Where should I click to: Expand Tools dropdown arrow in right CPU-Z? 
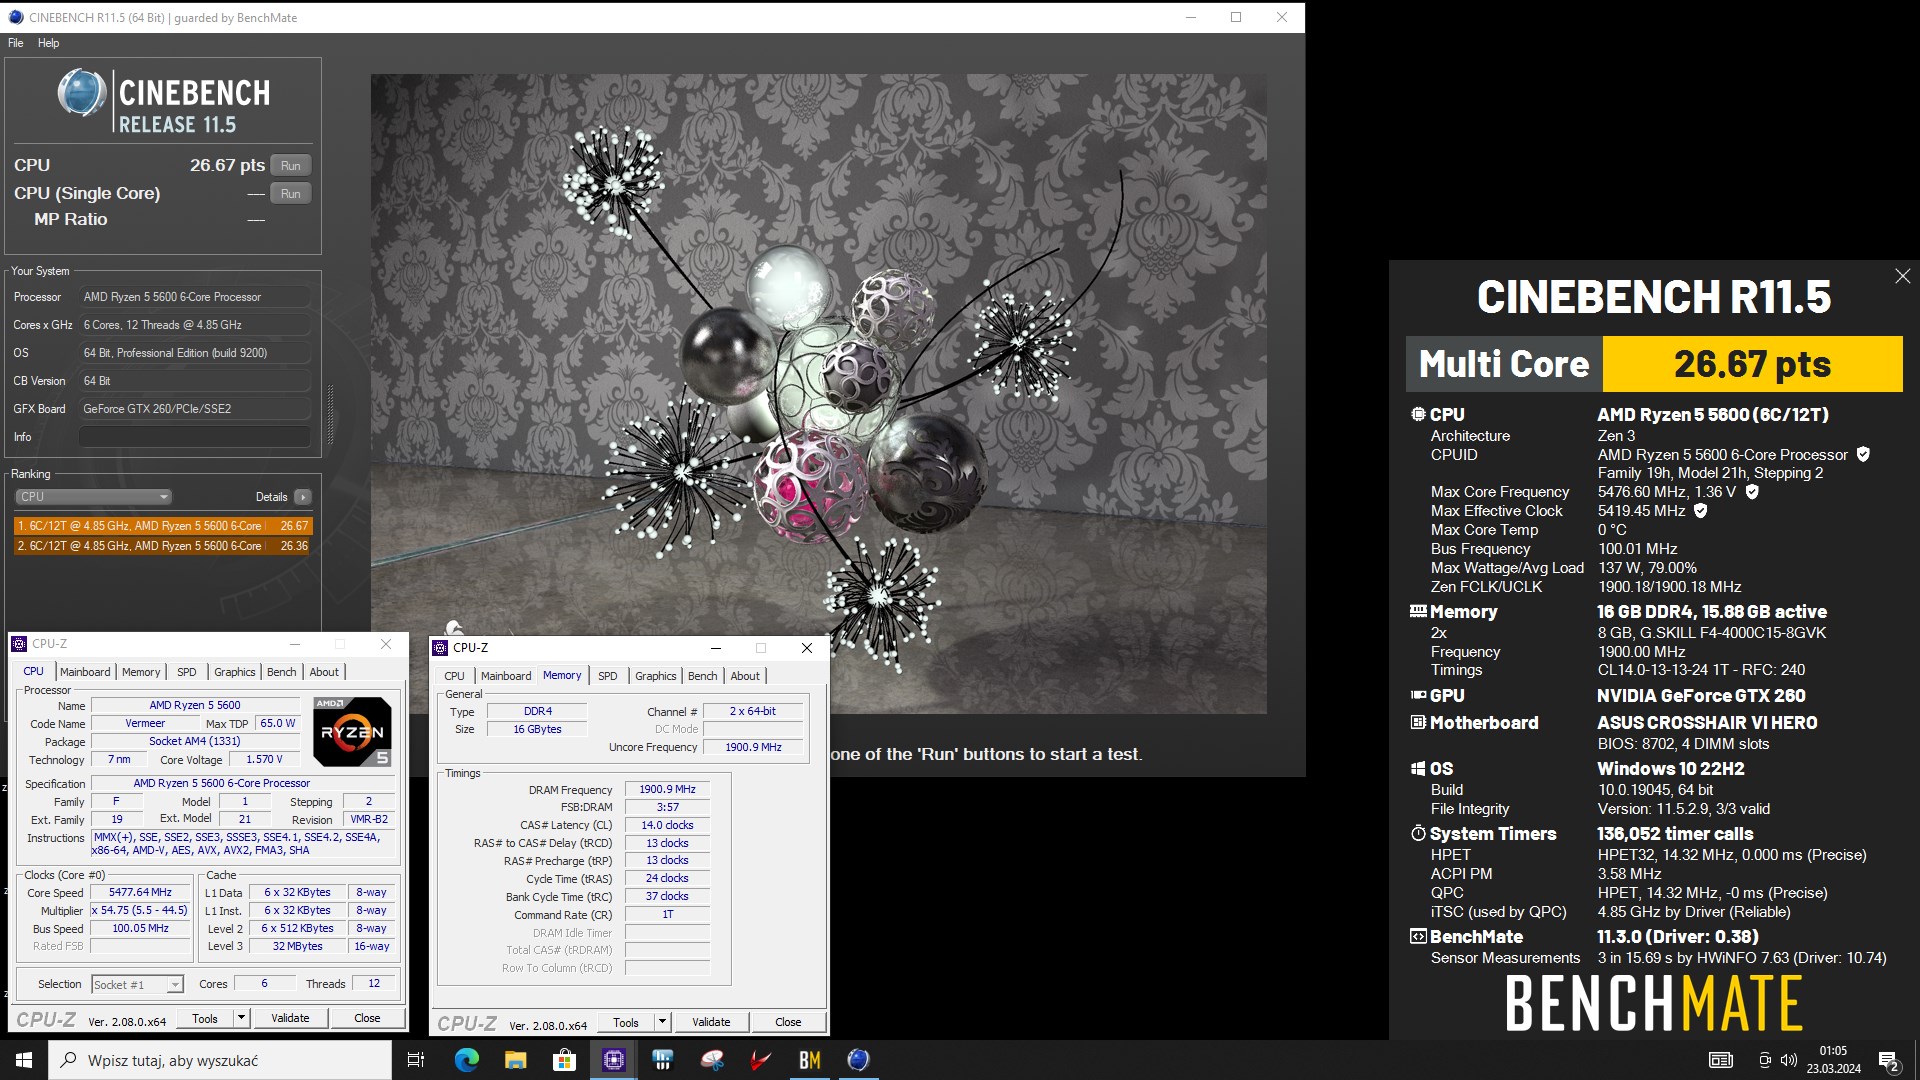tap(662, 1022)
